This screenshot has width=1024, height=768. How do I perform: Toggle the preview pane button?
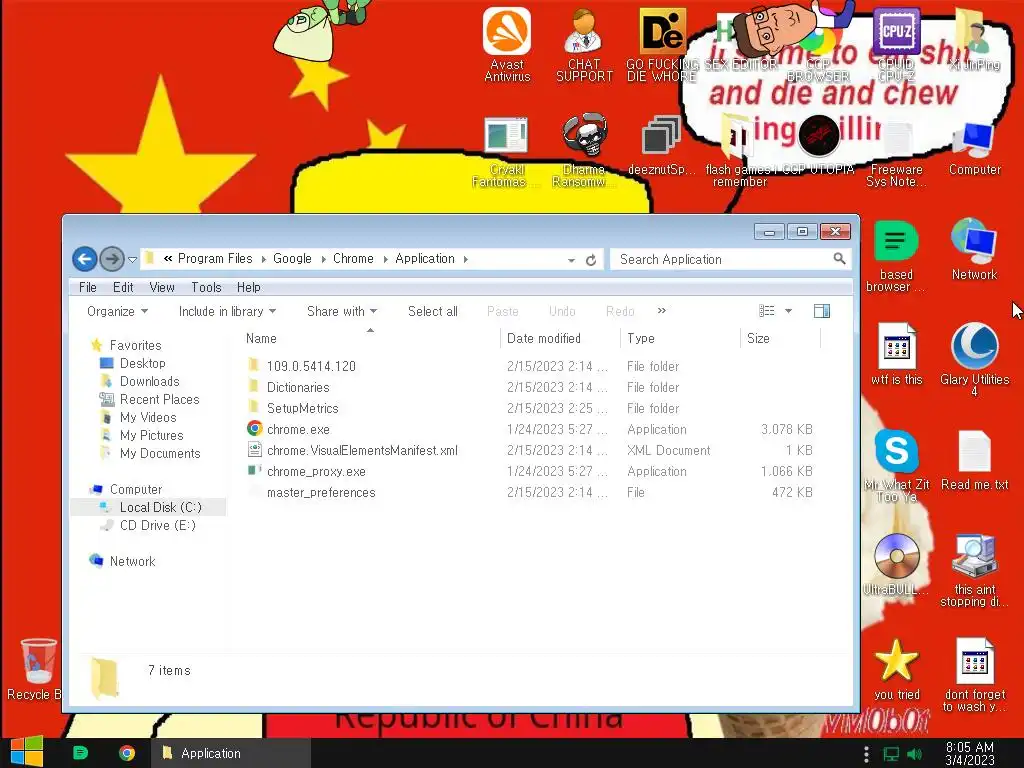[822, 311]
